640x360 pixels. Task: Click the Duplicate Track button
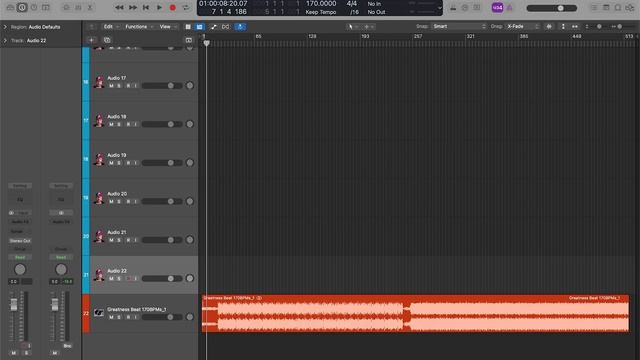(x=107, y=40)
